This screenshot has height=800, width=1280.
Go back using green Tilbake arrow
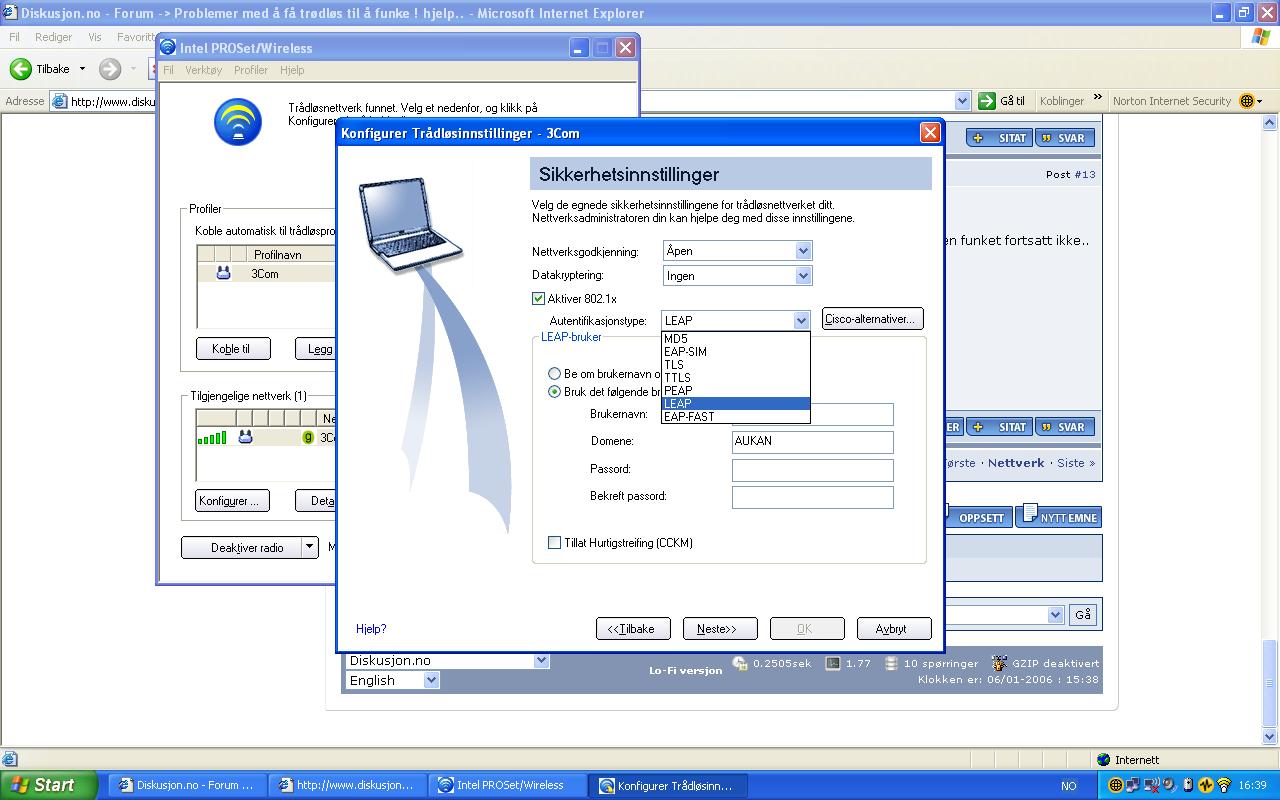click(20, 69)
